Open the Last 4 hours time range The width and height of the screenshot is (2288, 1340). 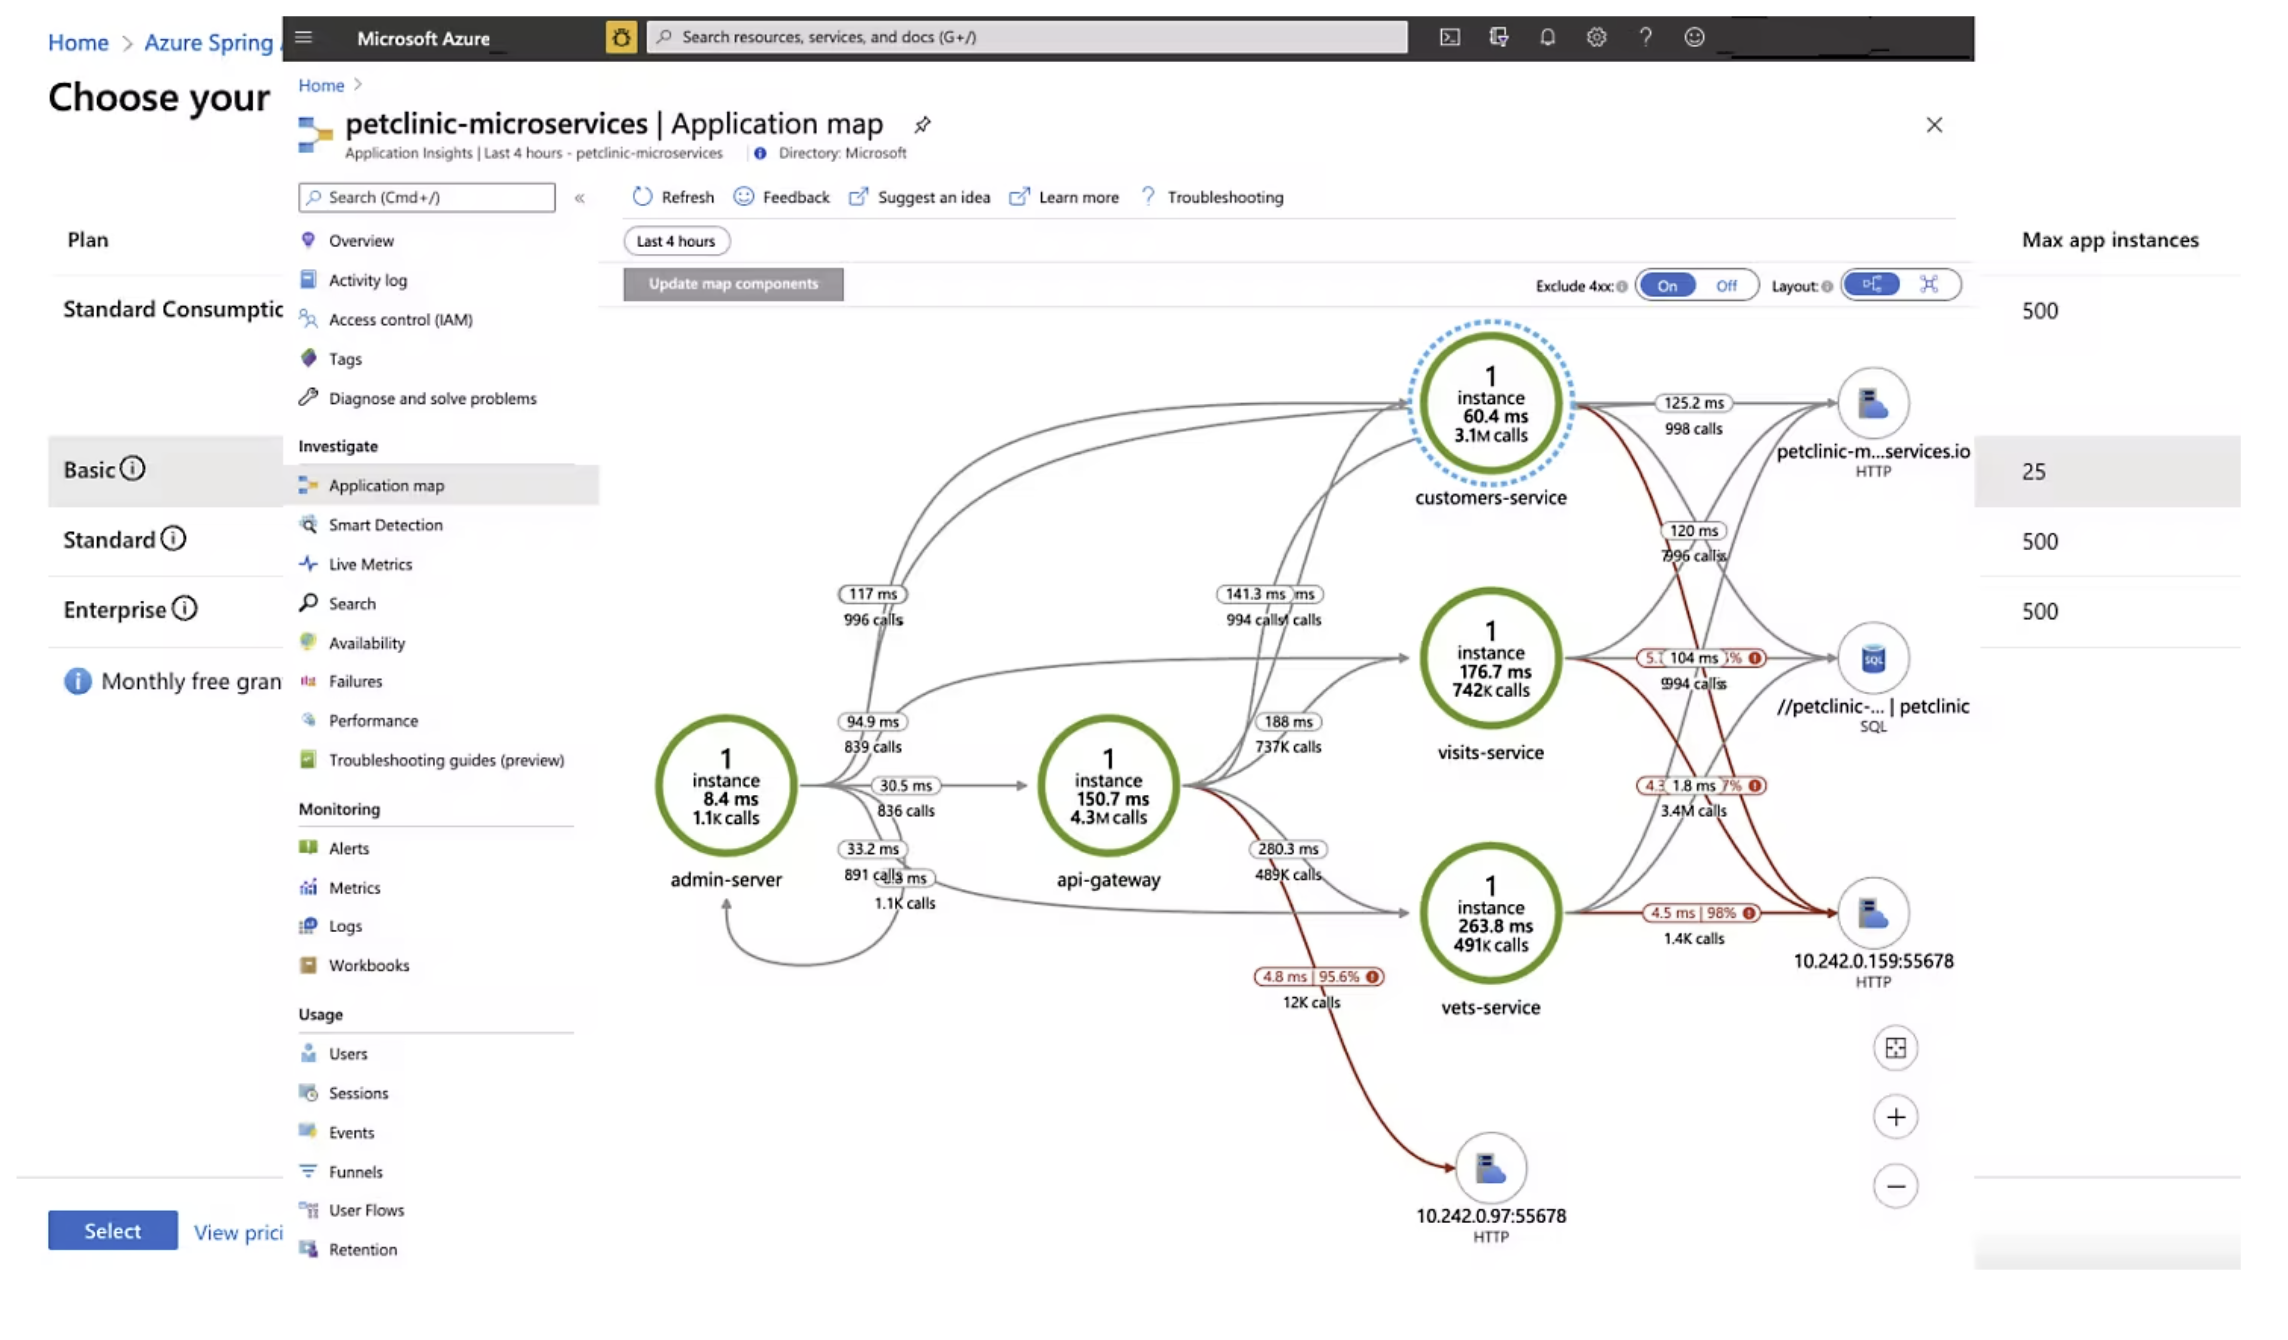(676, 241)
